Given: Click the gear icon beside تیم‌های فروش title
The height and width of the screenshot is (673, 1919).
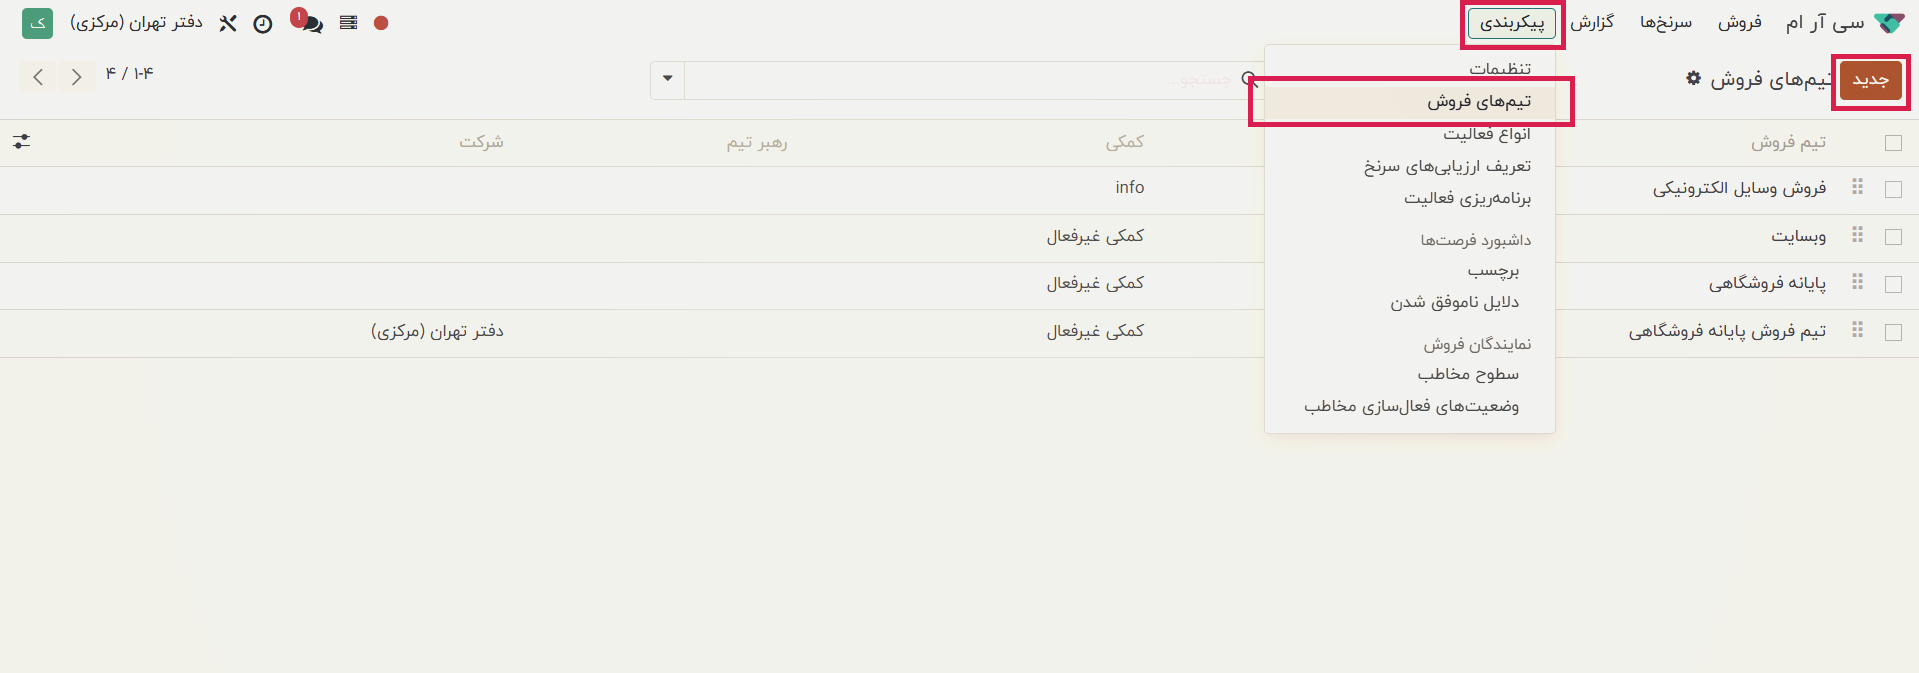Looking at the screenshot, I should coord(1693,78).
